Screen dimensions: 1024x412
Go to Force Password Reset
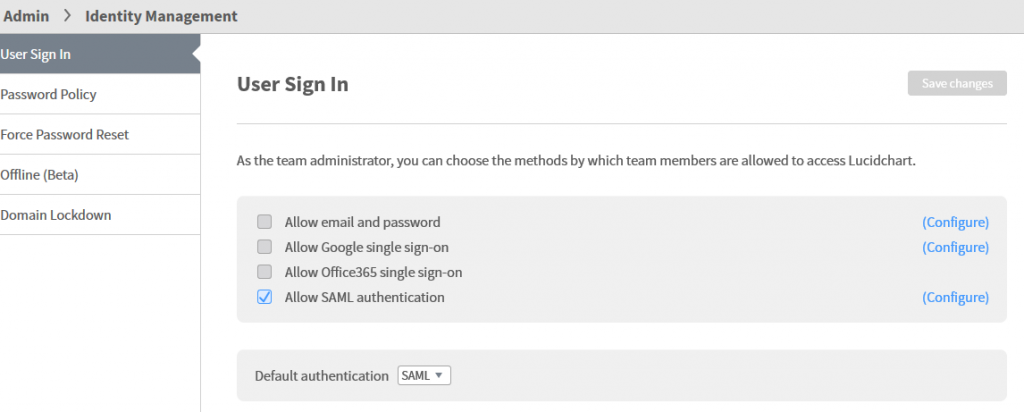point(100,135)
